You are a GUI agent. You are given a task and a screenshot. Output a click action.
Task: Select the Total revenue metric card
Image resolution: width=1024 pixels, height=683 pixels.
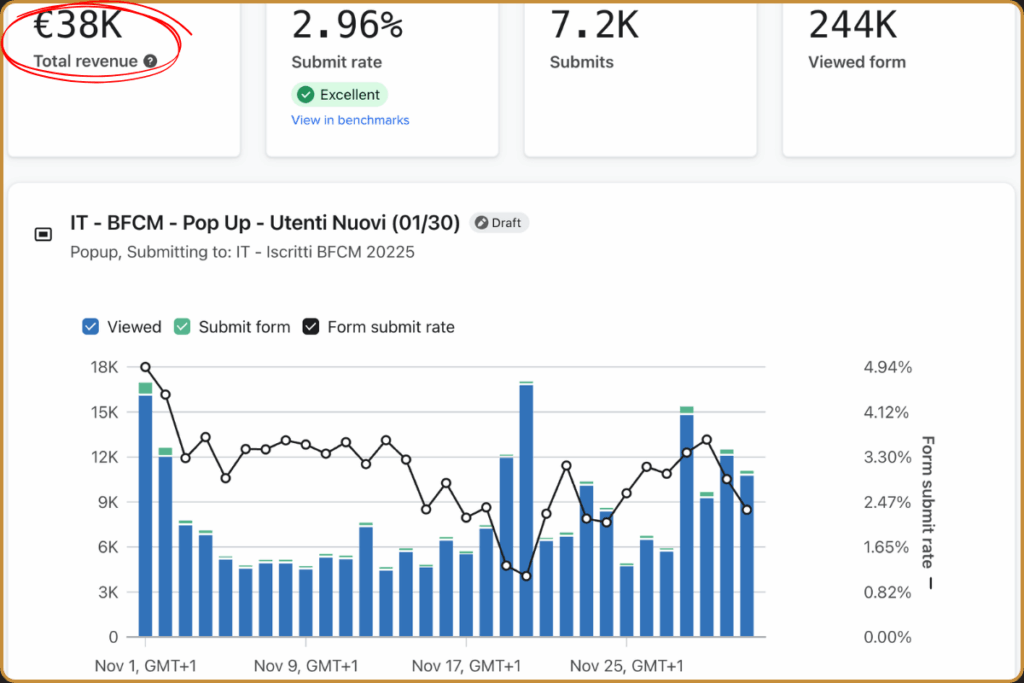point(123,78)
